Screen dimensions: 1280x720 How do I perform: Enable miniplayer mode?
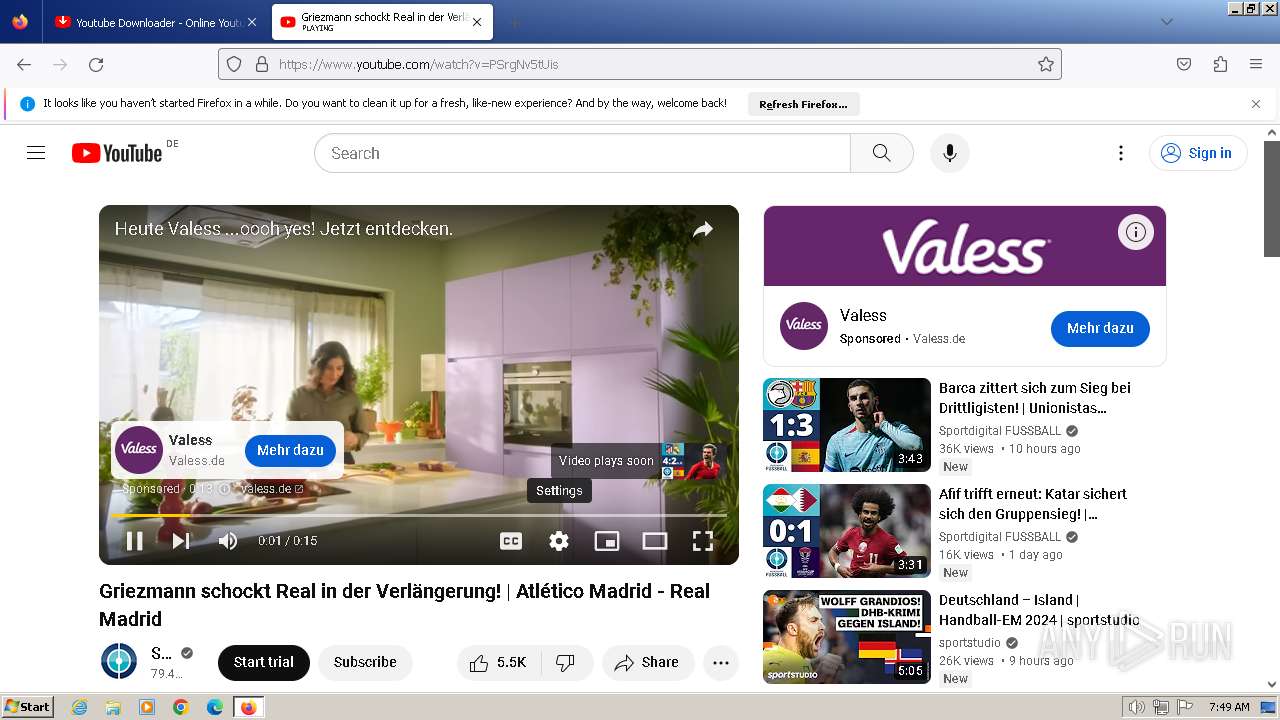coord(607,541)
